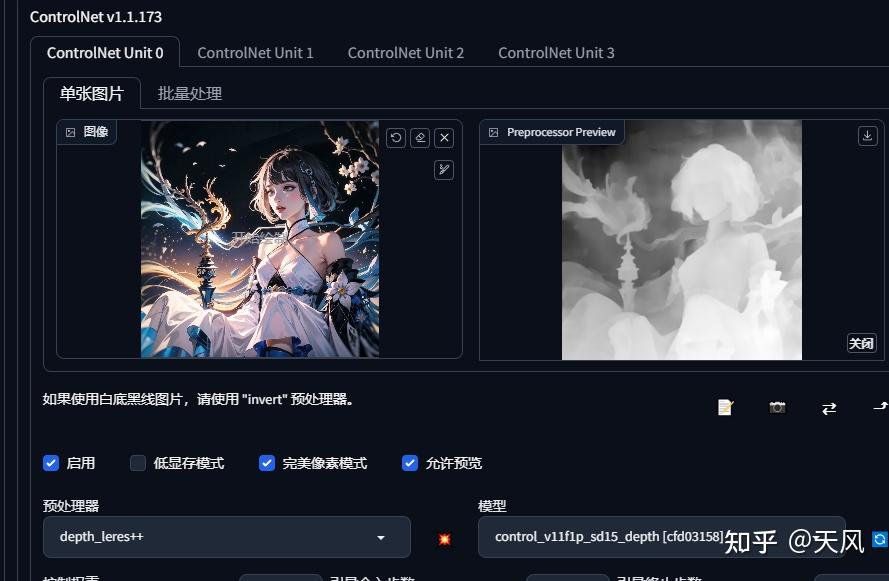Disable the 启用 checkbox
Image resolution: width=889 pixels, height=581 pixels.
51,463
